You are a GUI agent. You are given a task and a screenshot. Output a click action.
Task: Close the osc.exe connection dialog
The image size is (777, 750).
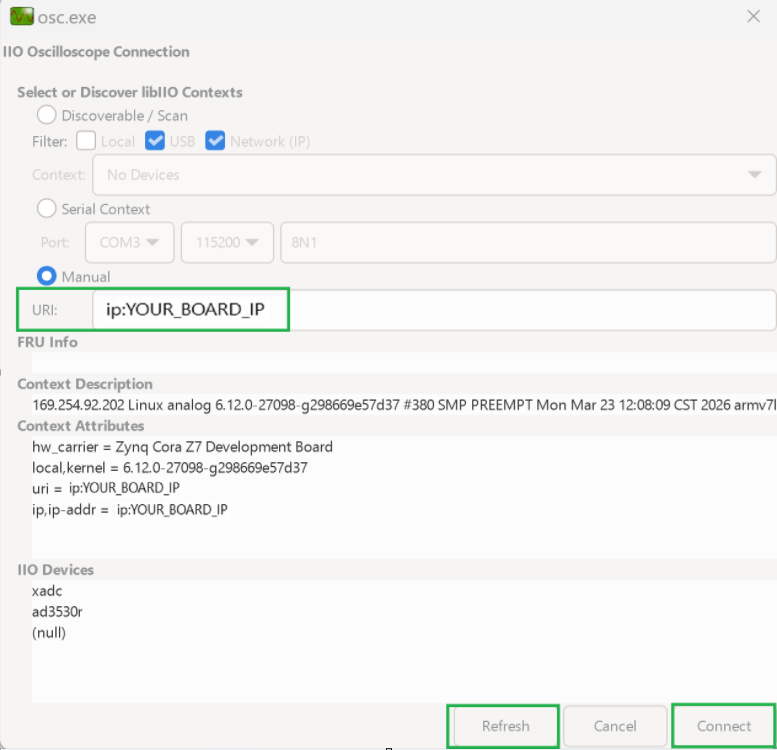[x=754, y=17]
